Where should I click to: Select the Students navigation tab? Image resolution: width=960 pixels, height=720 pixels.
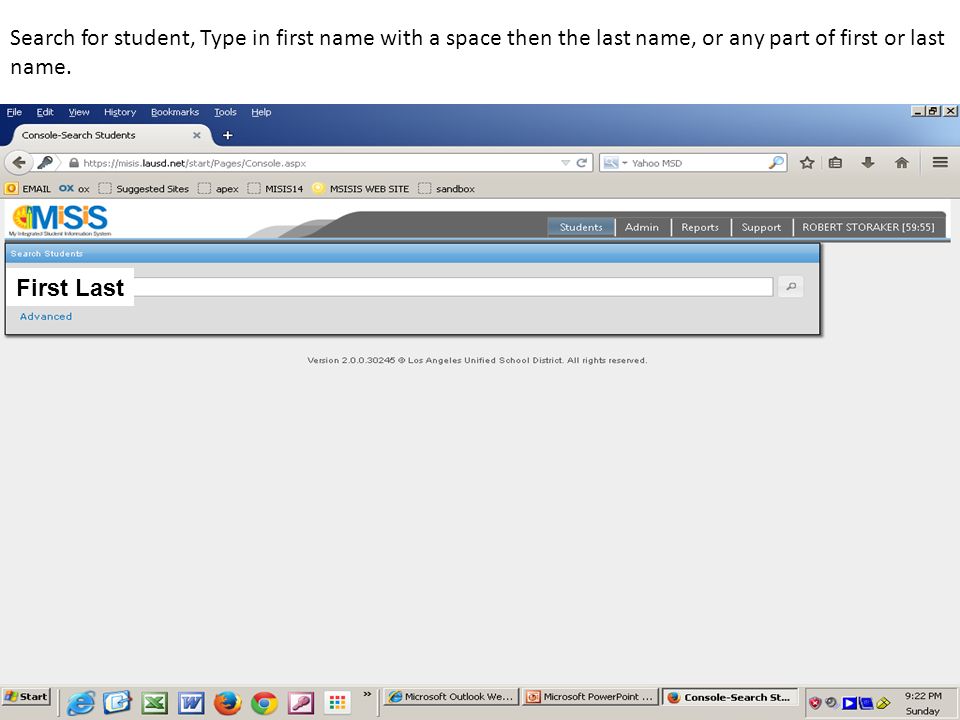[x=581, y=227]
